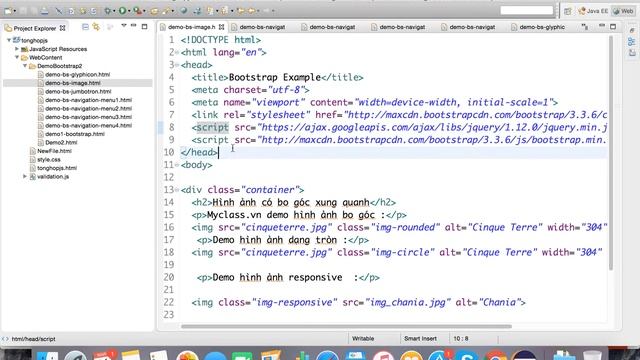
Task: Click the Outline icon in right trim bar
Action: point(631,42)
